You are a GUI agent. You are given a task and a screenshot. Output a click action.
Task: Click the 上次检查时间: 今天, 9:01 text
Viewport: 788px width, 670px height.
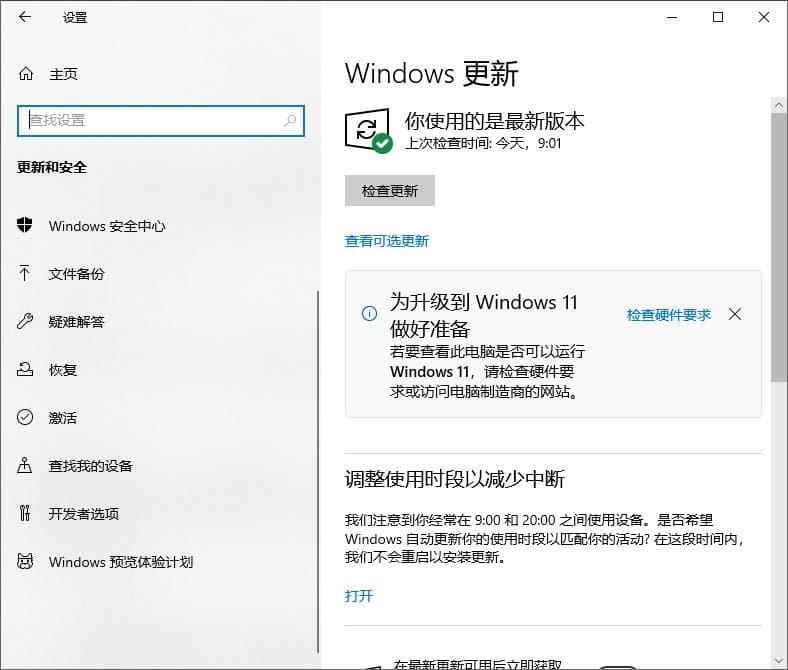point(483,144)
